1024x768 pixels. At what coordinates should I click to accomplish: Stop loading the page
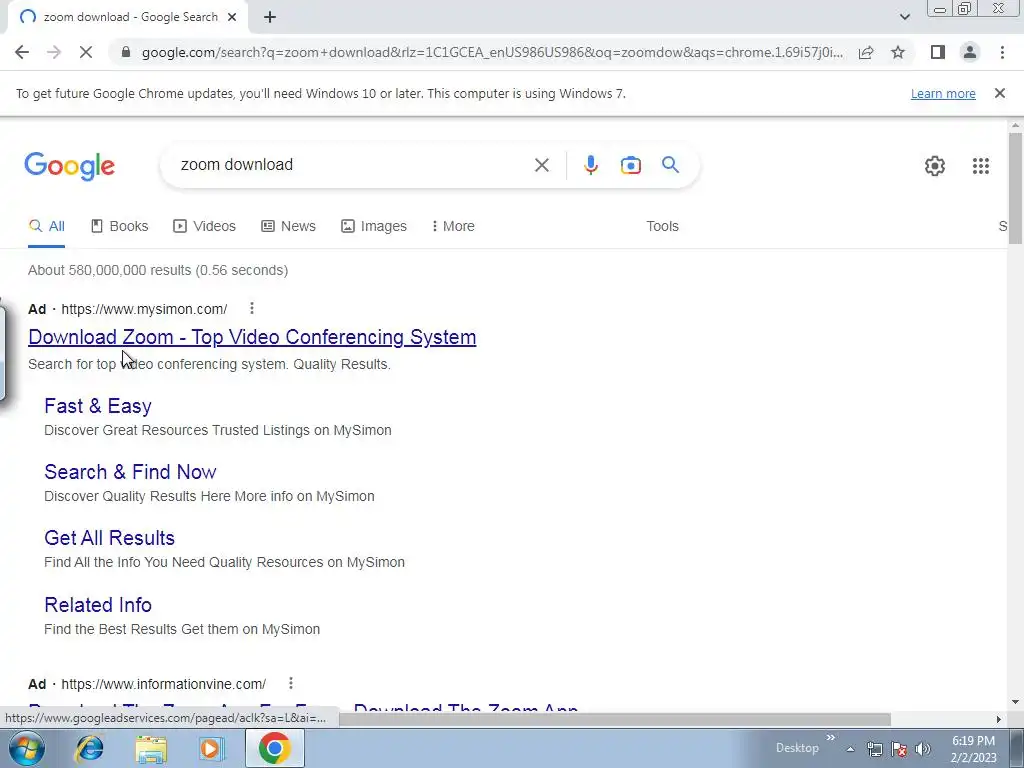click(x=86, y=52)
